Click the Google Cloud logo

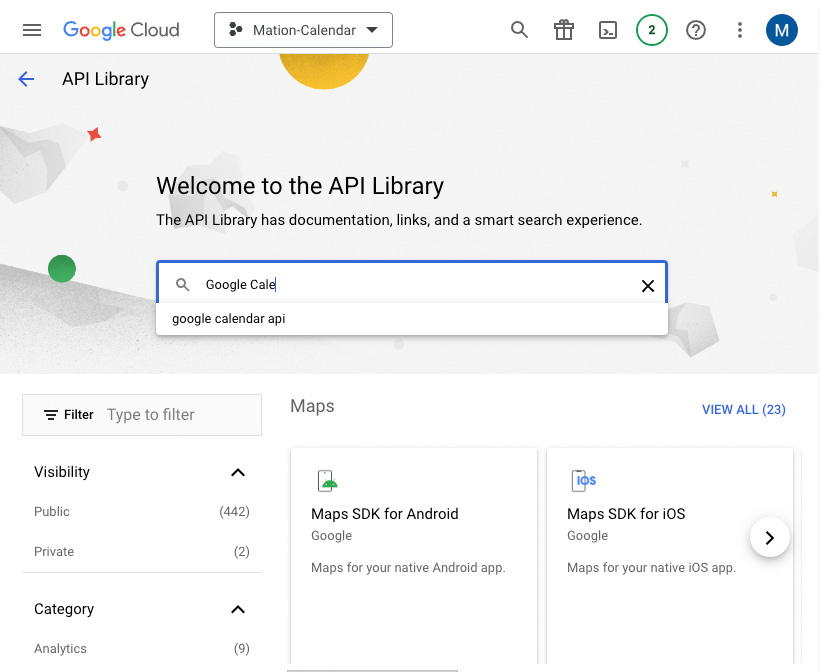(121, 30)
